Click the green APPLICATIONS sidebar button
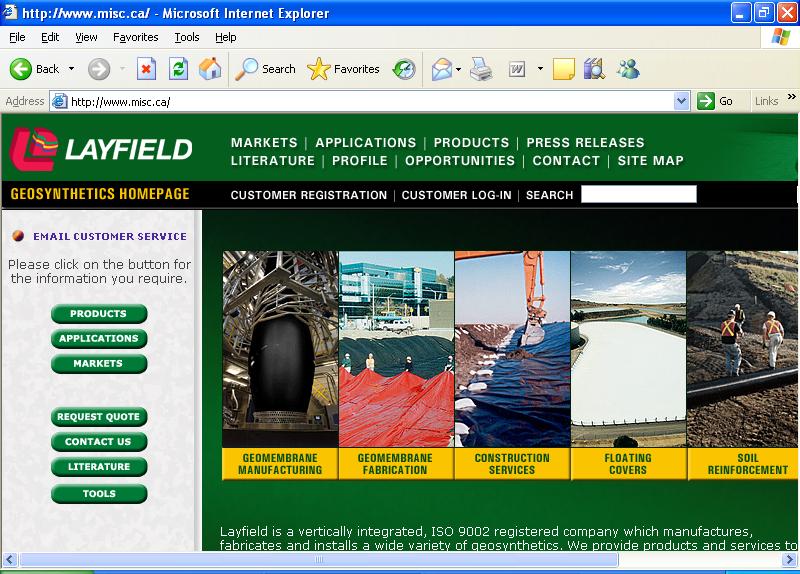Viewport: 800px width, 574px height. (99, 339)
